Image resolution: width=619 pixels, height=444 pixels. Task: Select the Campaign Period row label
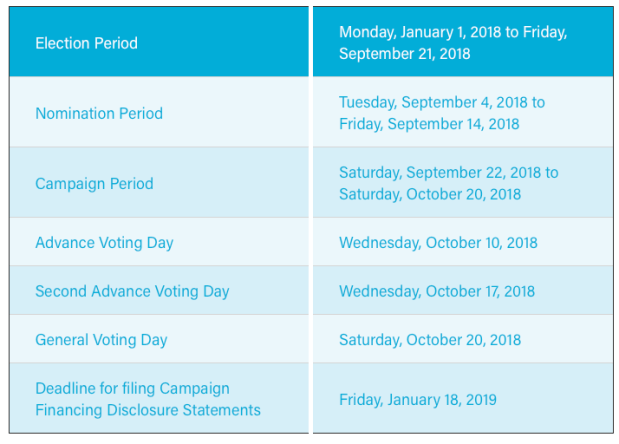click(94, 184)
